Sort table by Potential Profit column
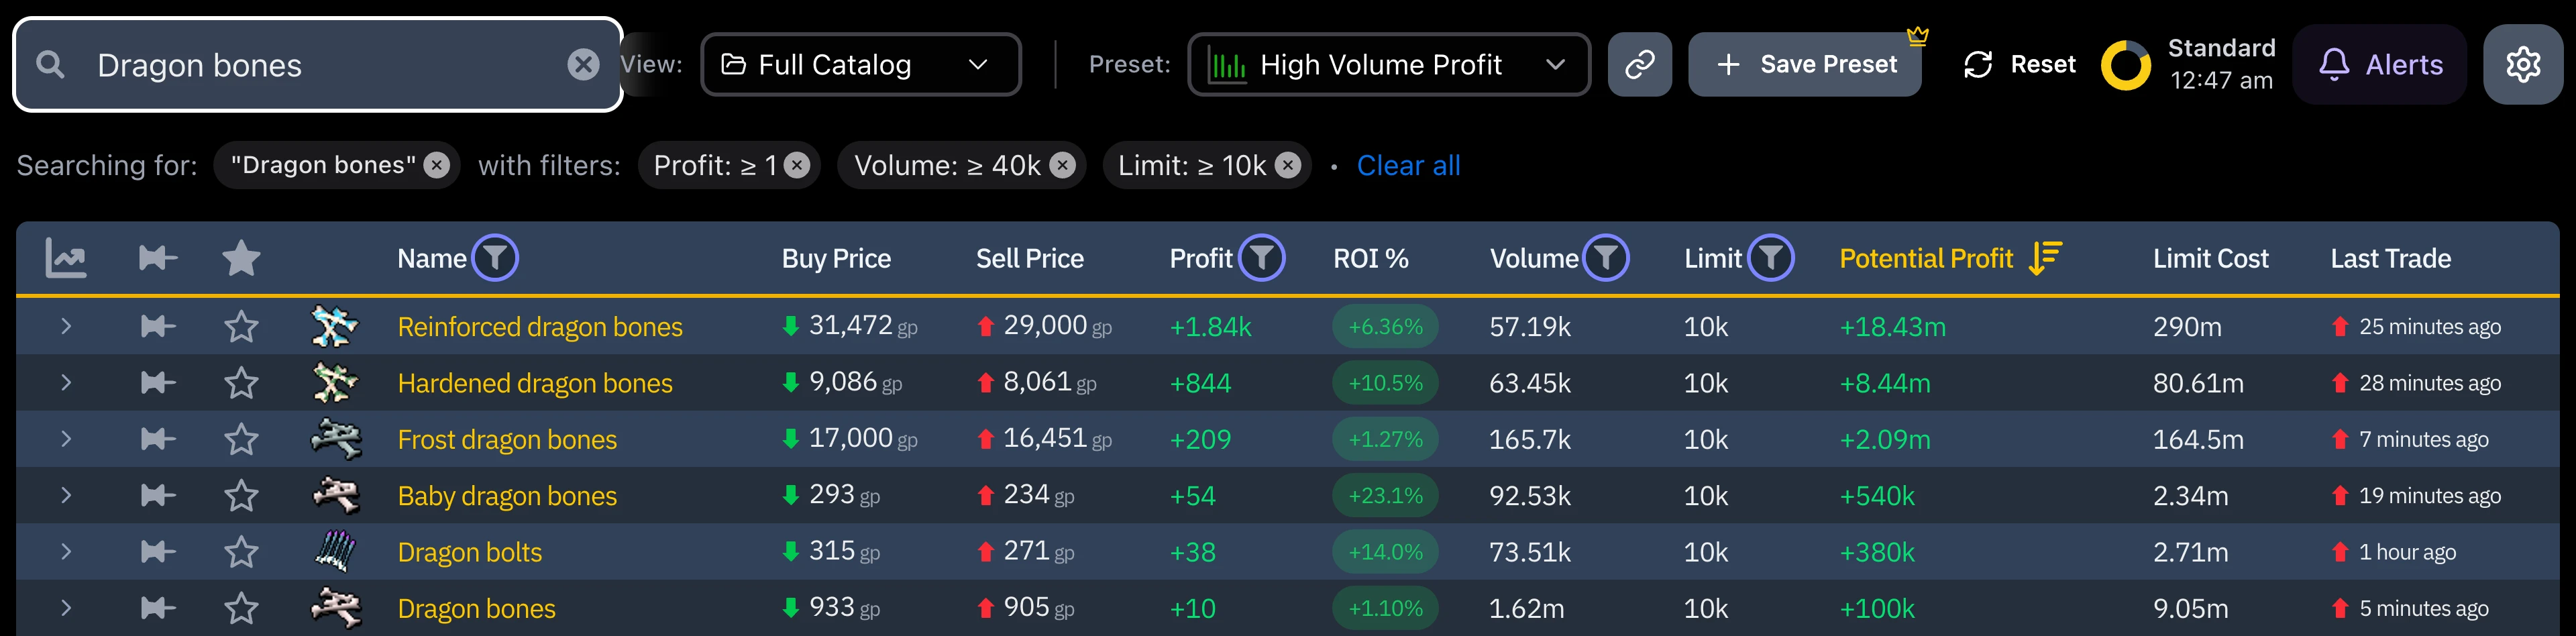This screenshot has width=2576, height=636. click(x=1950, y=259)
